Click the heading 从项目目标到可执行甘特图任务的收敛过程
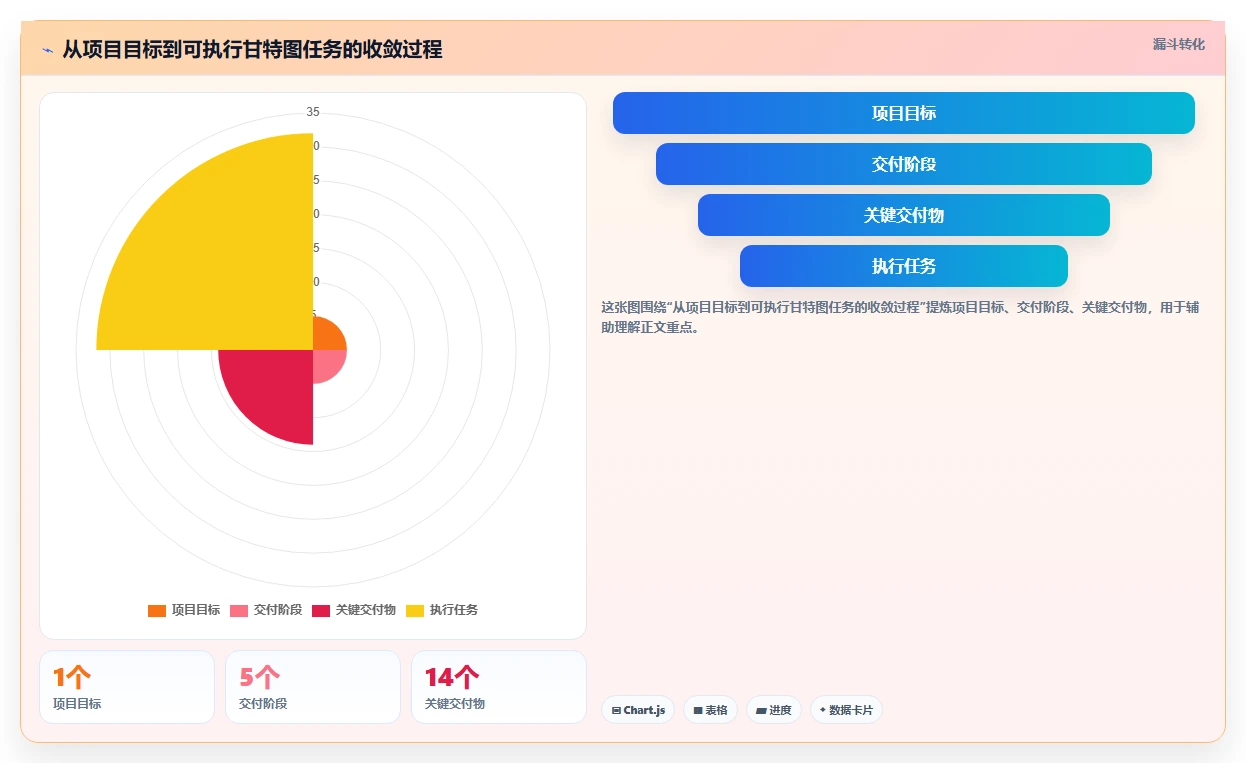The width and height of the screenshot is (1246, 763). pyautogui.click(x=252, y=49)
